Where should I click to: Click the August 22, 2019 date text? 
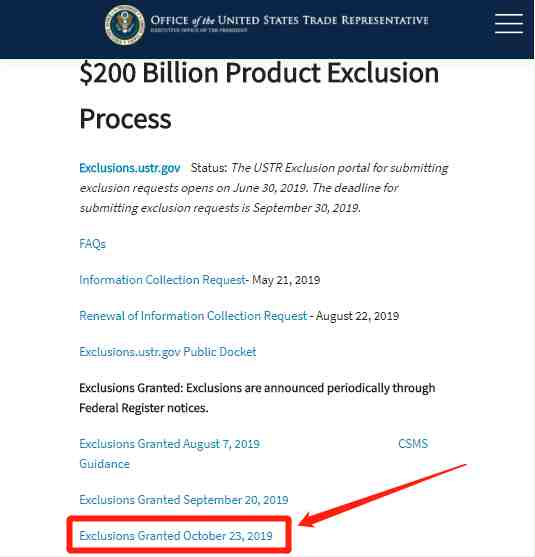357,316
